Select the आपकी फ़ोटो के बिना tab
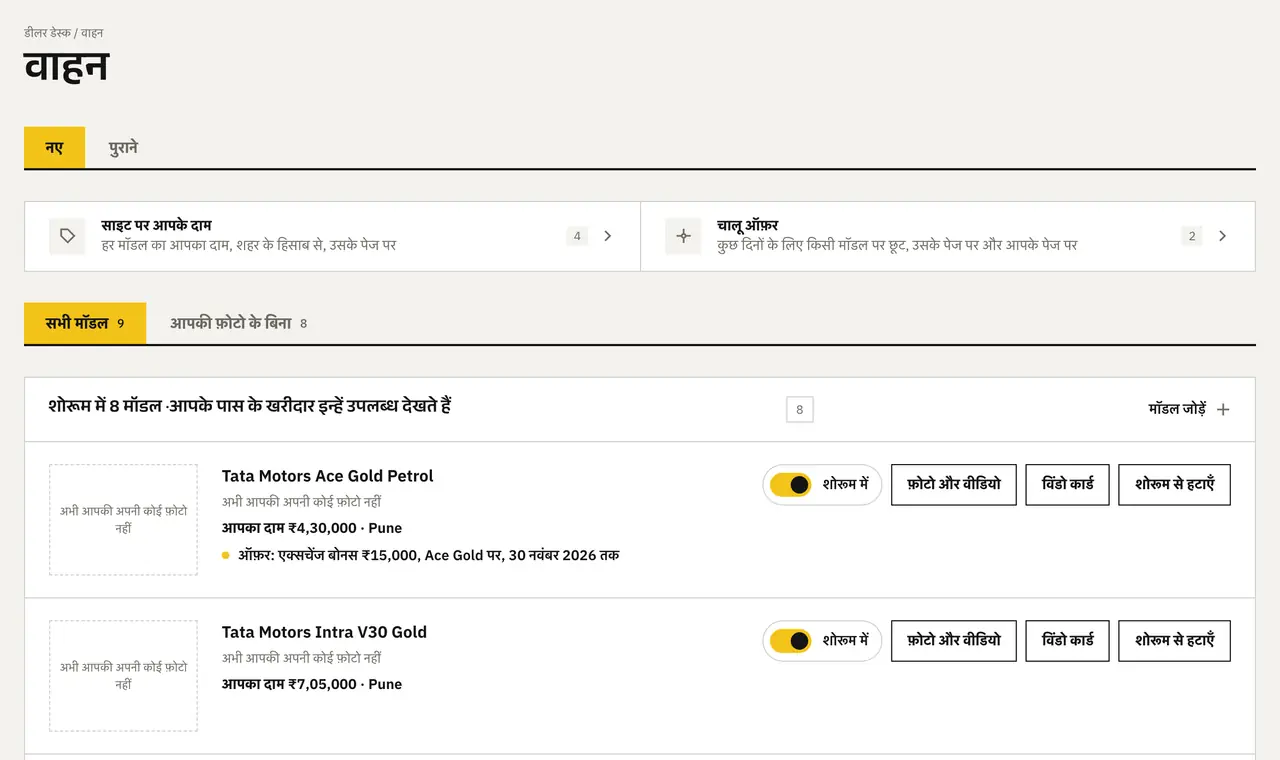This screenshot has height=760, width=1280. pos(238,323)
